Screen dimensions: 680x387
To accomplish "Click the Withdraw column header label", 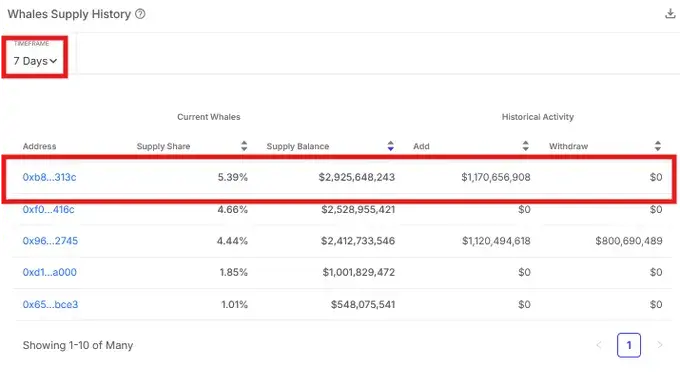I will pos(569,146).
